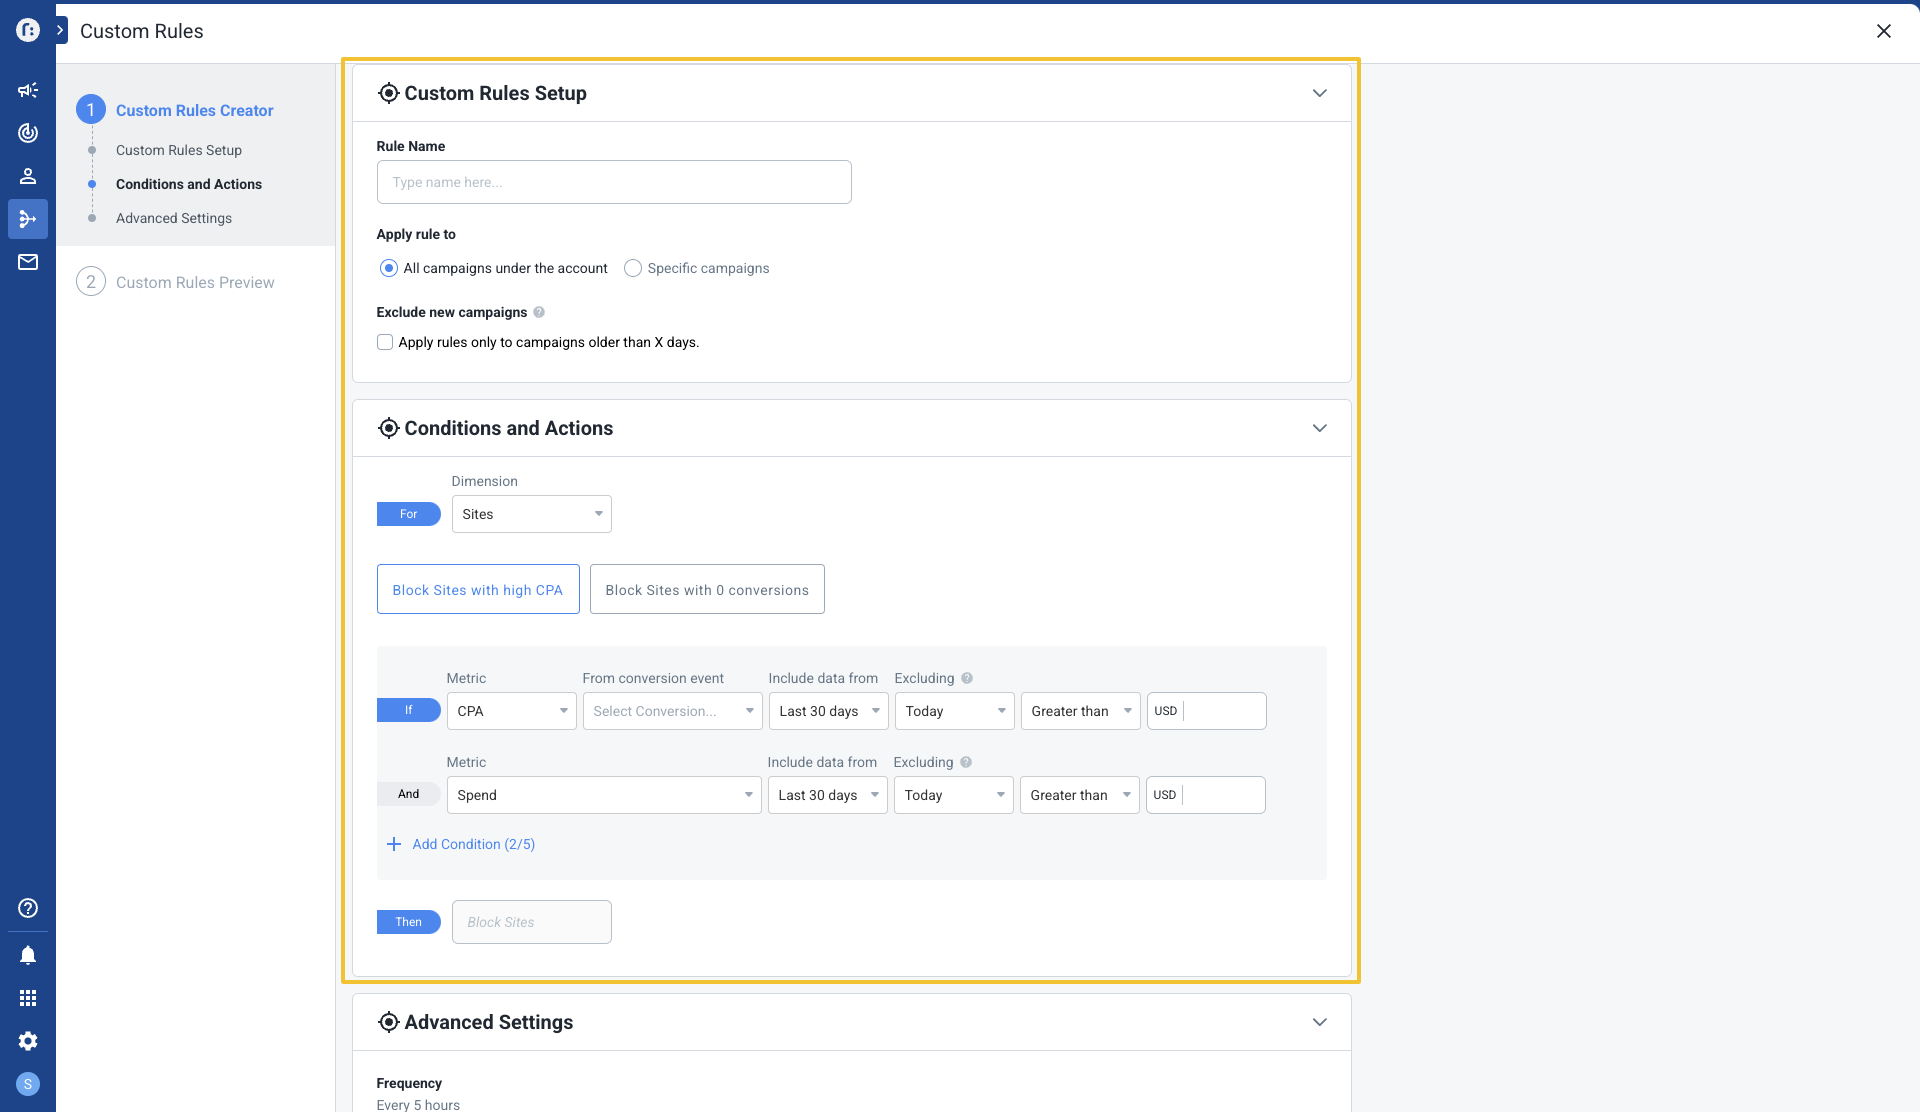Select All campaigns under the account radio

[x=389, y=268]
